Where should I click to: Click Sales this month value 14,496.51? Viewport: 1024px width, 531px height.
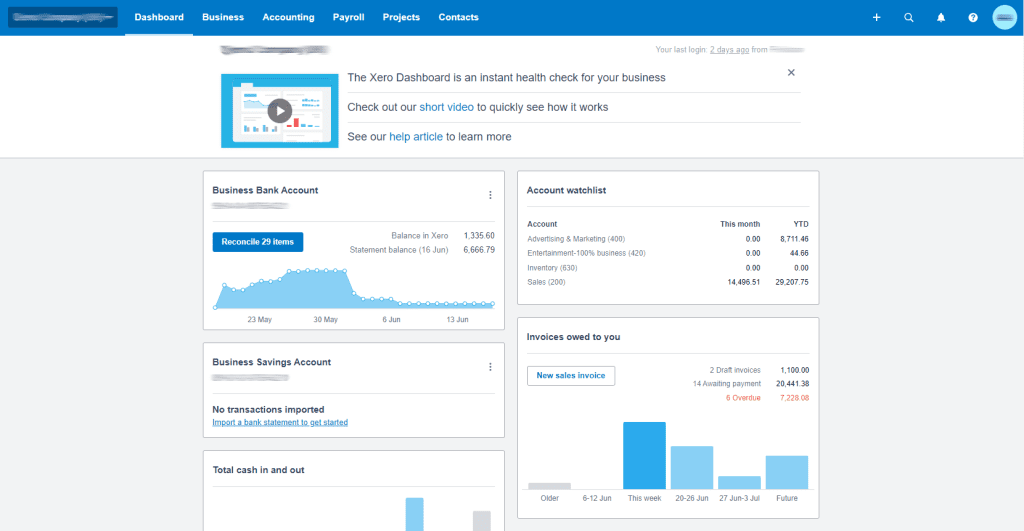[x=744, y=282]
